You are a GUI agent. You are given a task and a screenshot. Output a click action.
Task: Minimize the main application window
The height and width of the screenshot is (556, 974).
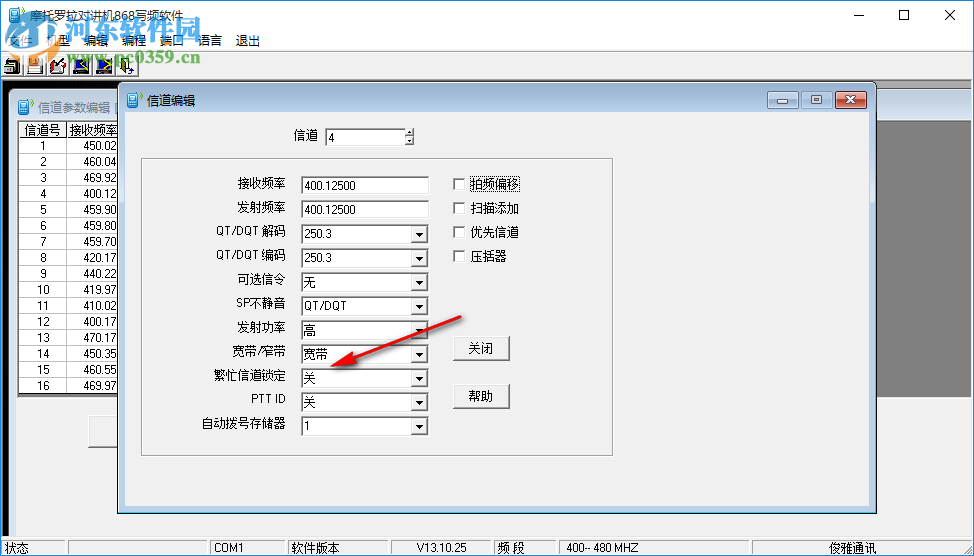coord(859,16)
